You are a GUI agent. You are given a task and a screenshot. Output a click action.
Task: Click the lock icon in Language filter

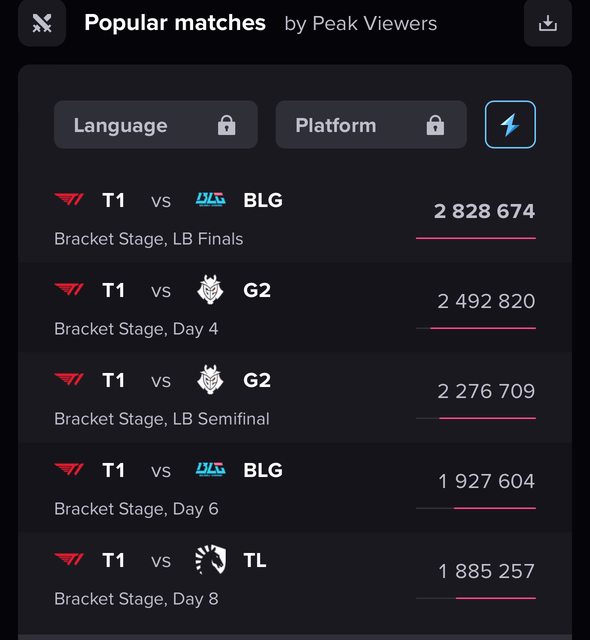click(x=226, y=124)
